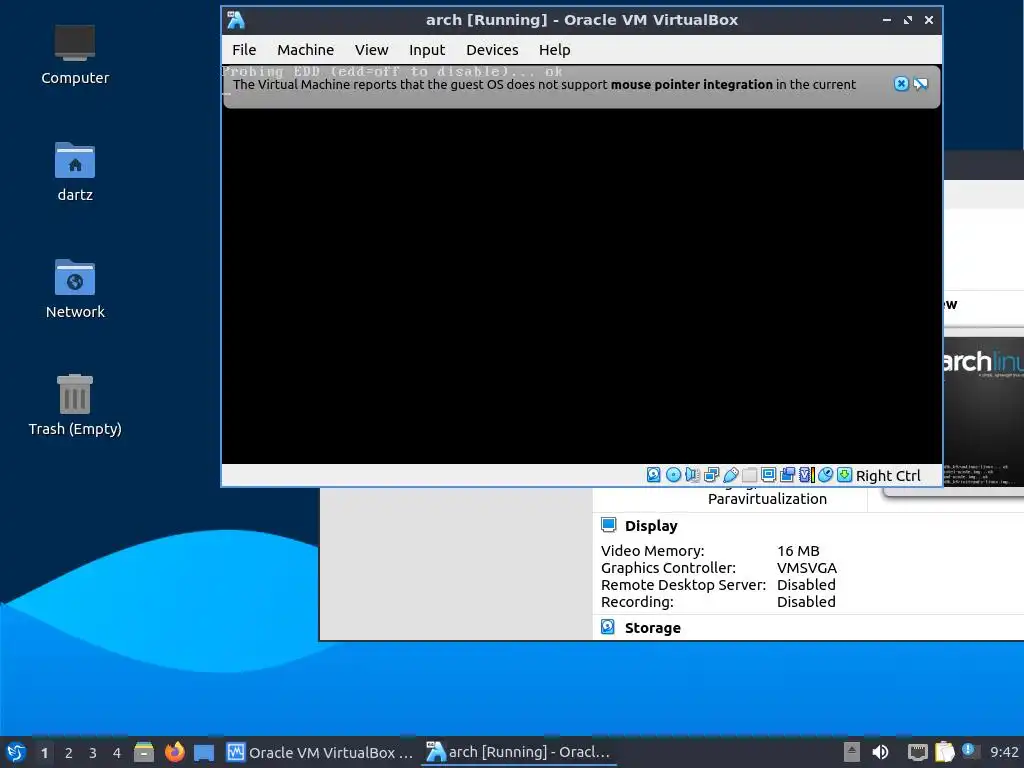
Task: Click the network connection tray icon
Action: (918, 752)
